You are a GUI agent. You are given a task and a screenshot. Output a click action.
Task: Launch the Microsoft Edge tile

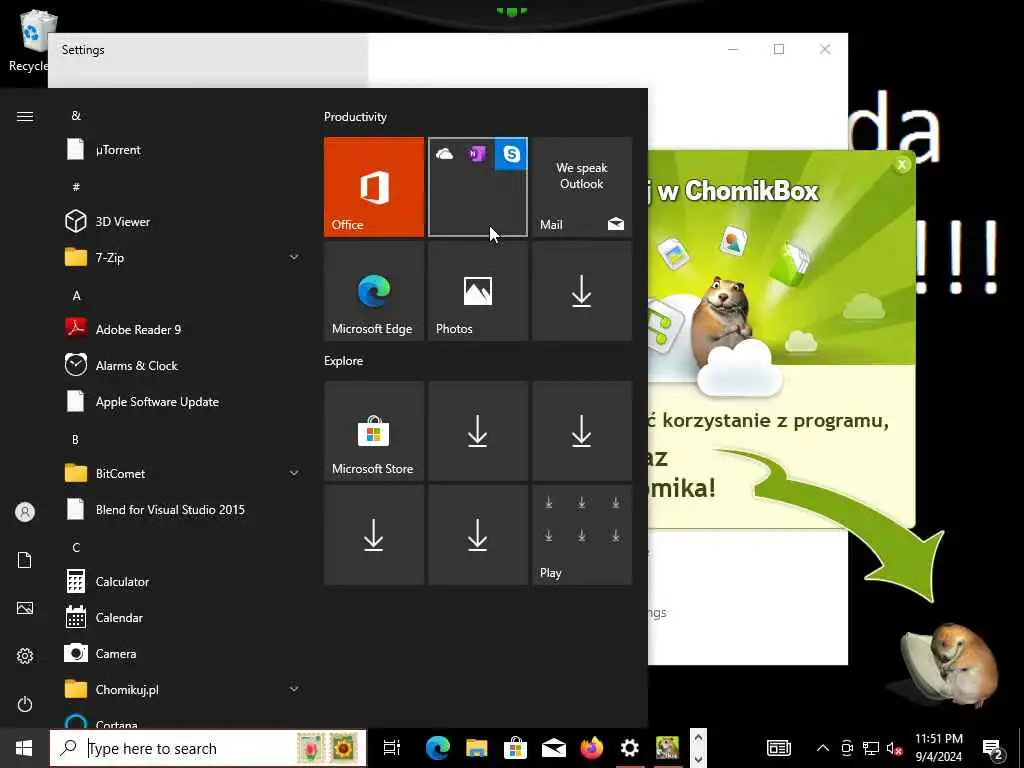point(374,291)
